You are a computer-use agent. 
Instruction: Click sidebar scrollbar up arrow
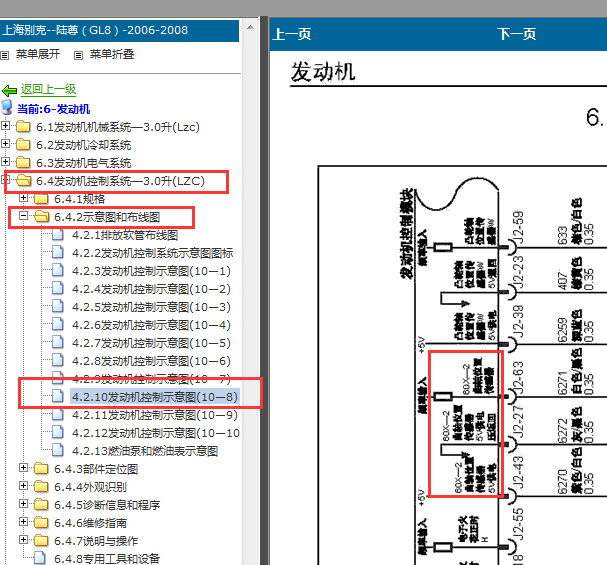pyautogui.click(x=250, y=27)
